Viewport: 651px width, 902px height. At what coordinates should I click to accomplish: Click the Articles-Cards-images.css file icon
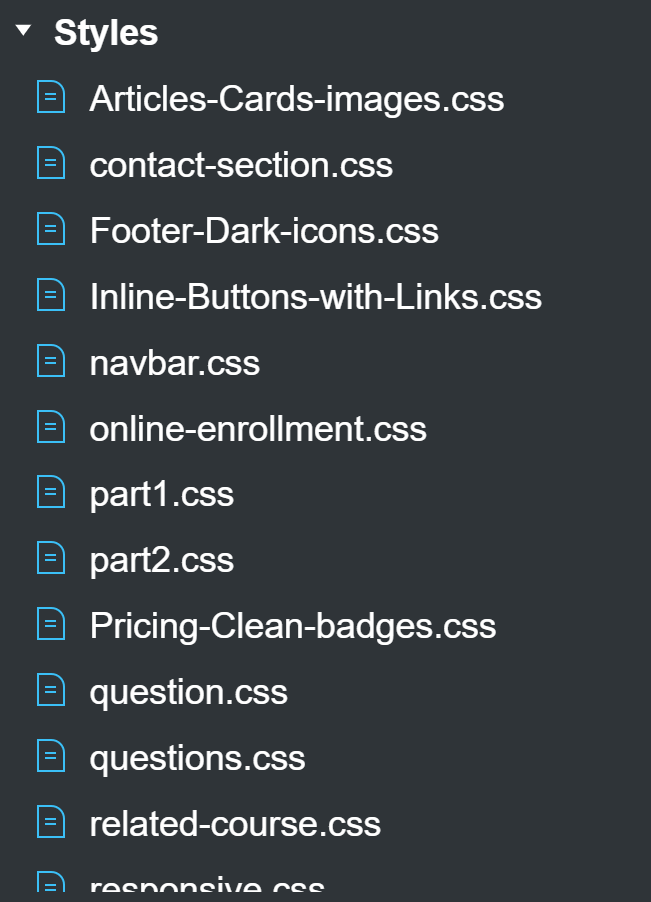(51, 97)
